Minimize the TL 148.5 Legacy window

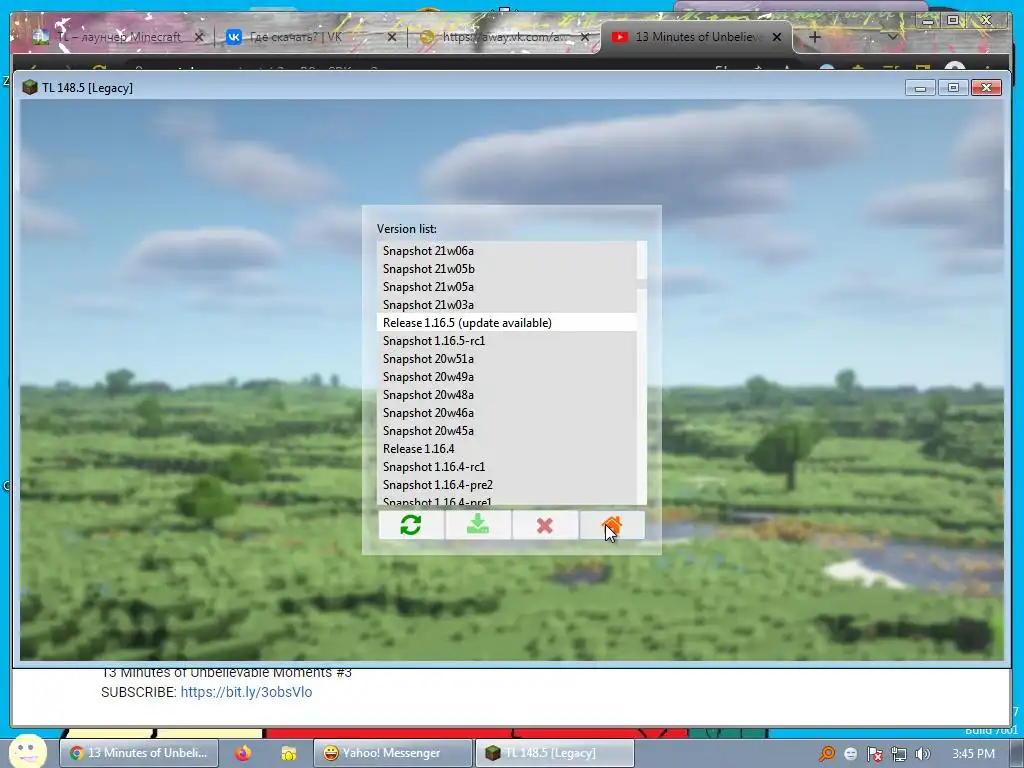[920, 88]
